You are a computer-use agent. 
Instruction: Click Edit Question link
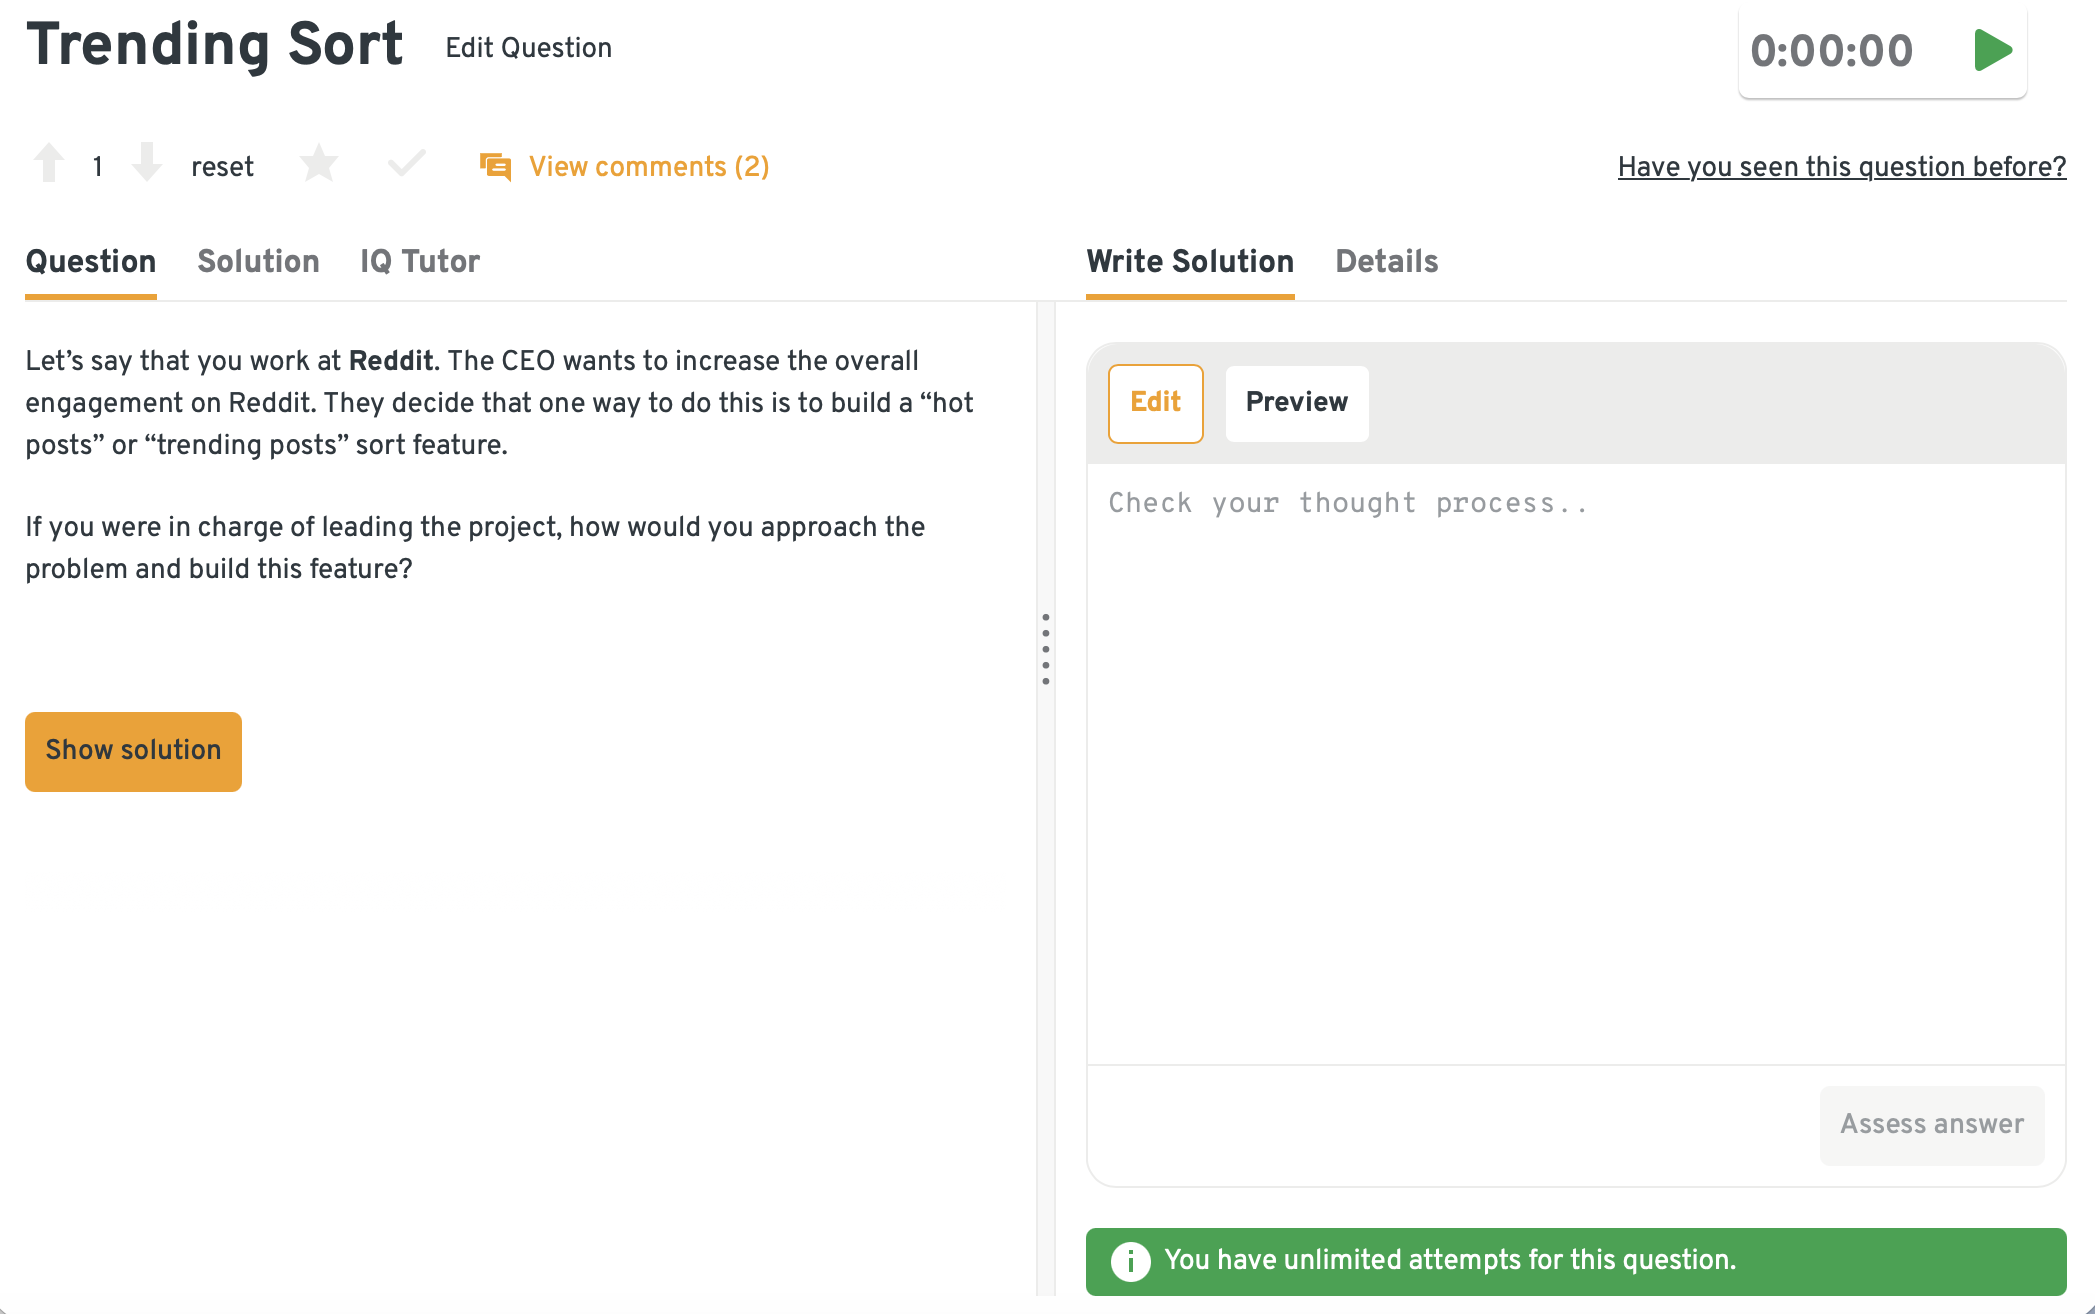[528, 48]
